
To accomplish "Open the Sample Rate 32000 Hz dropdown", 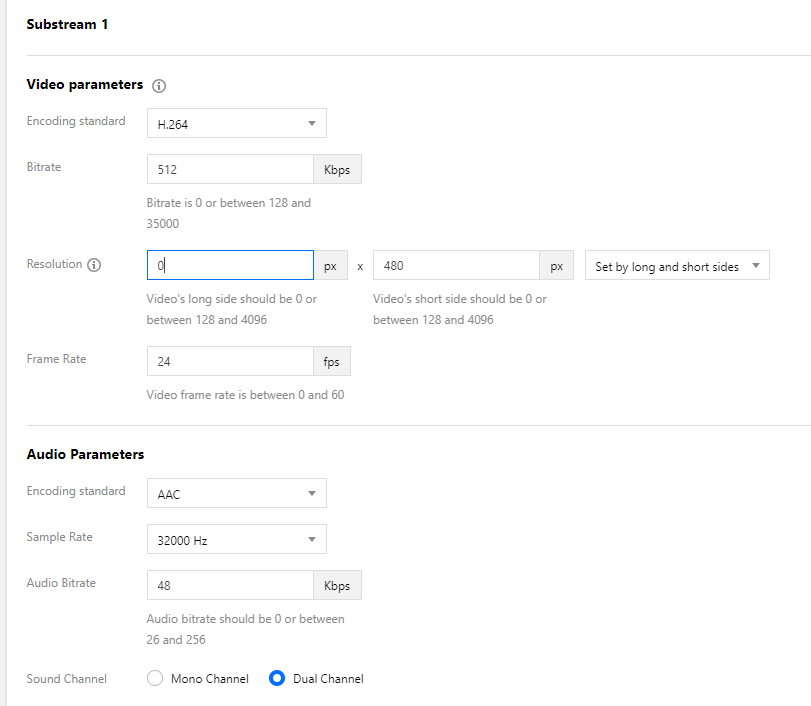I will 237,539.
